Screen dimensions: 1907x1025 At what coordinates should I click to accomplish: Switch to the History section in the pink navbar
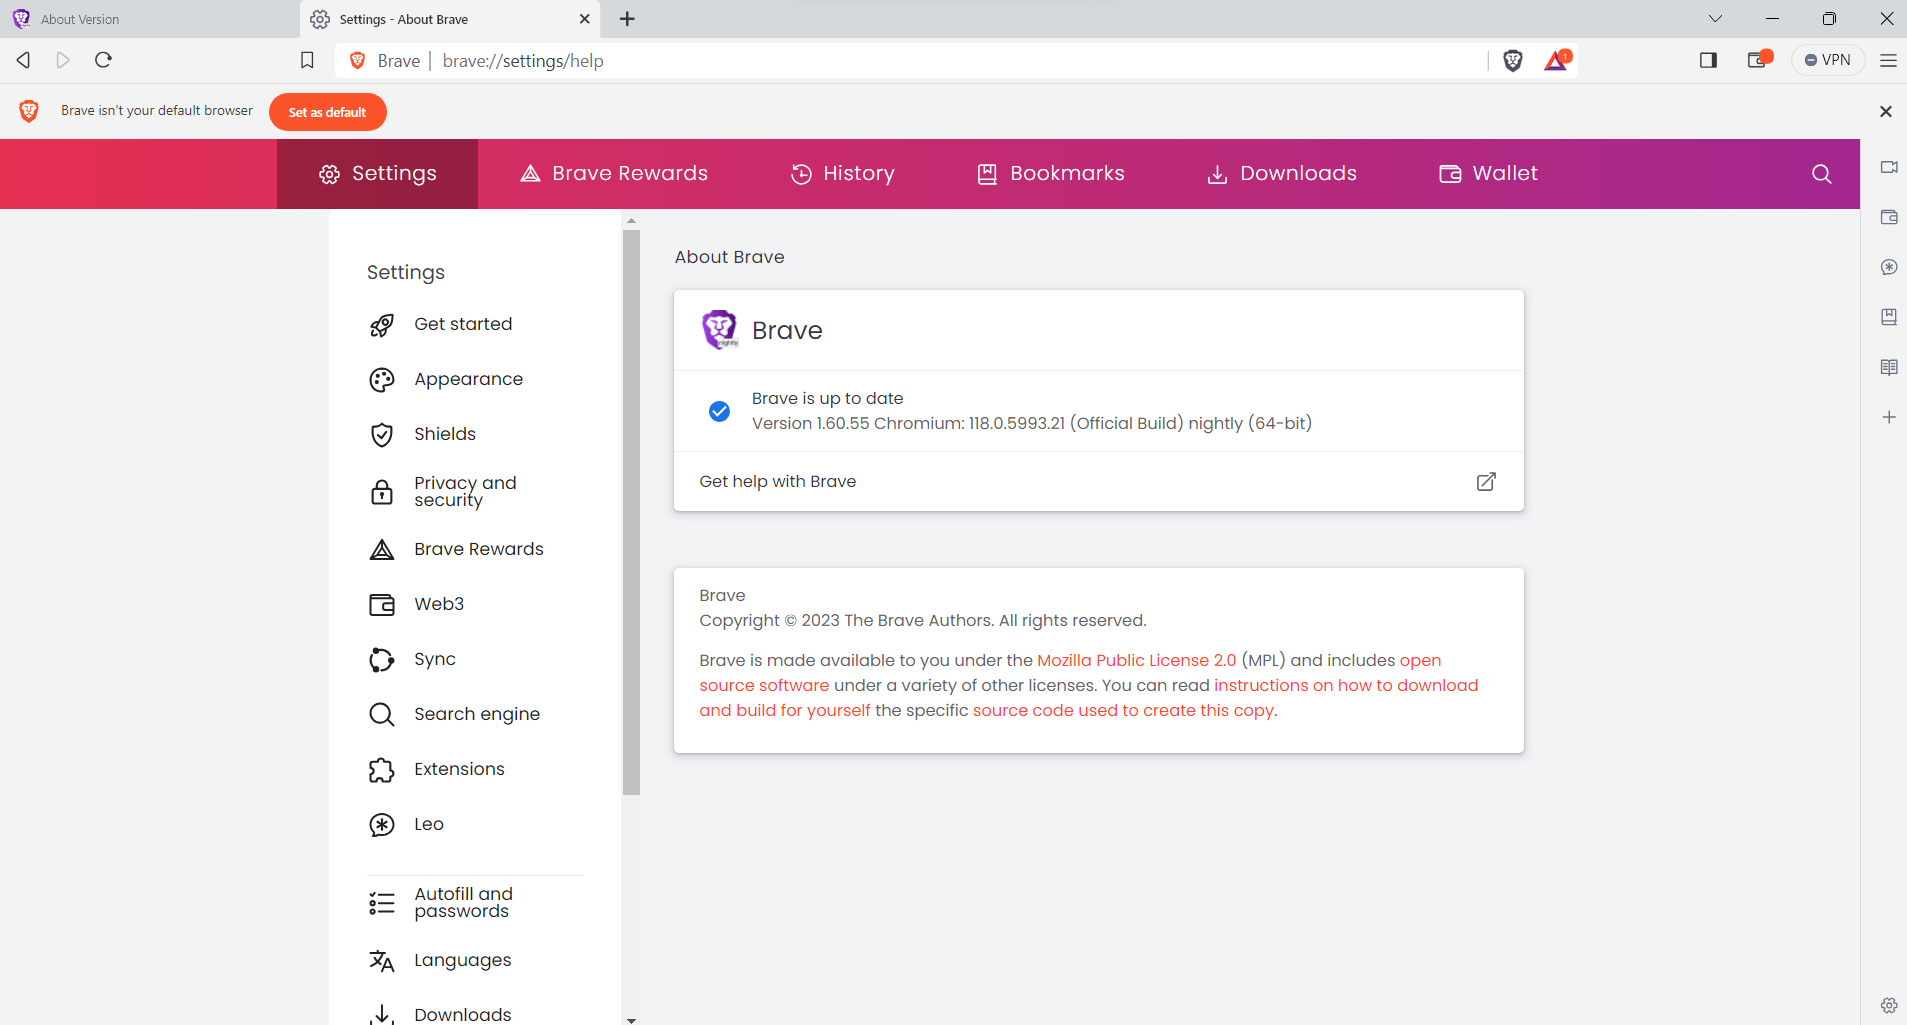pos(843,173)
